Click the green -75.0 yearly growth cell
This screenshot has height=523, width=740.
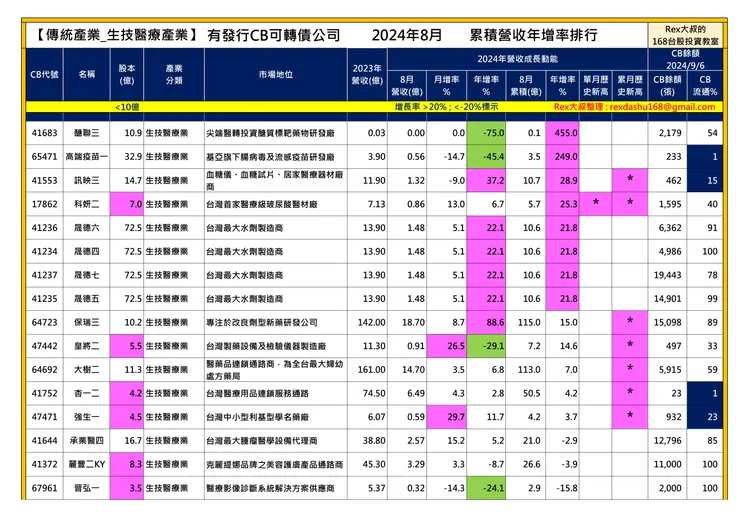coord(486,133)
